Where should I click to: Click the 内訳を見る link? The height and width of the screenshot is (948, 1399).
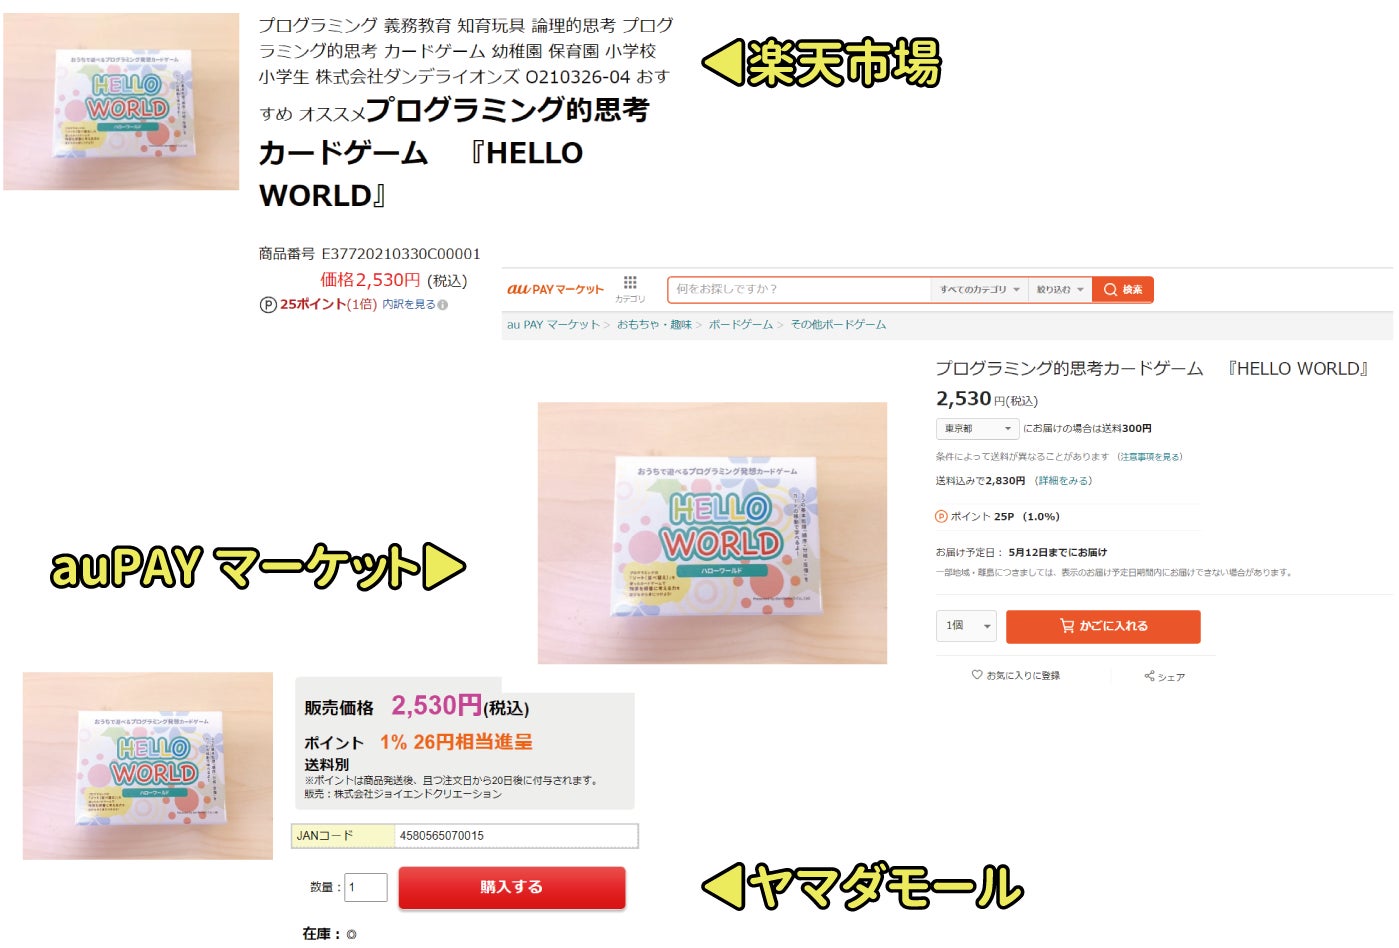409,305
